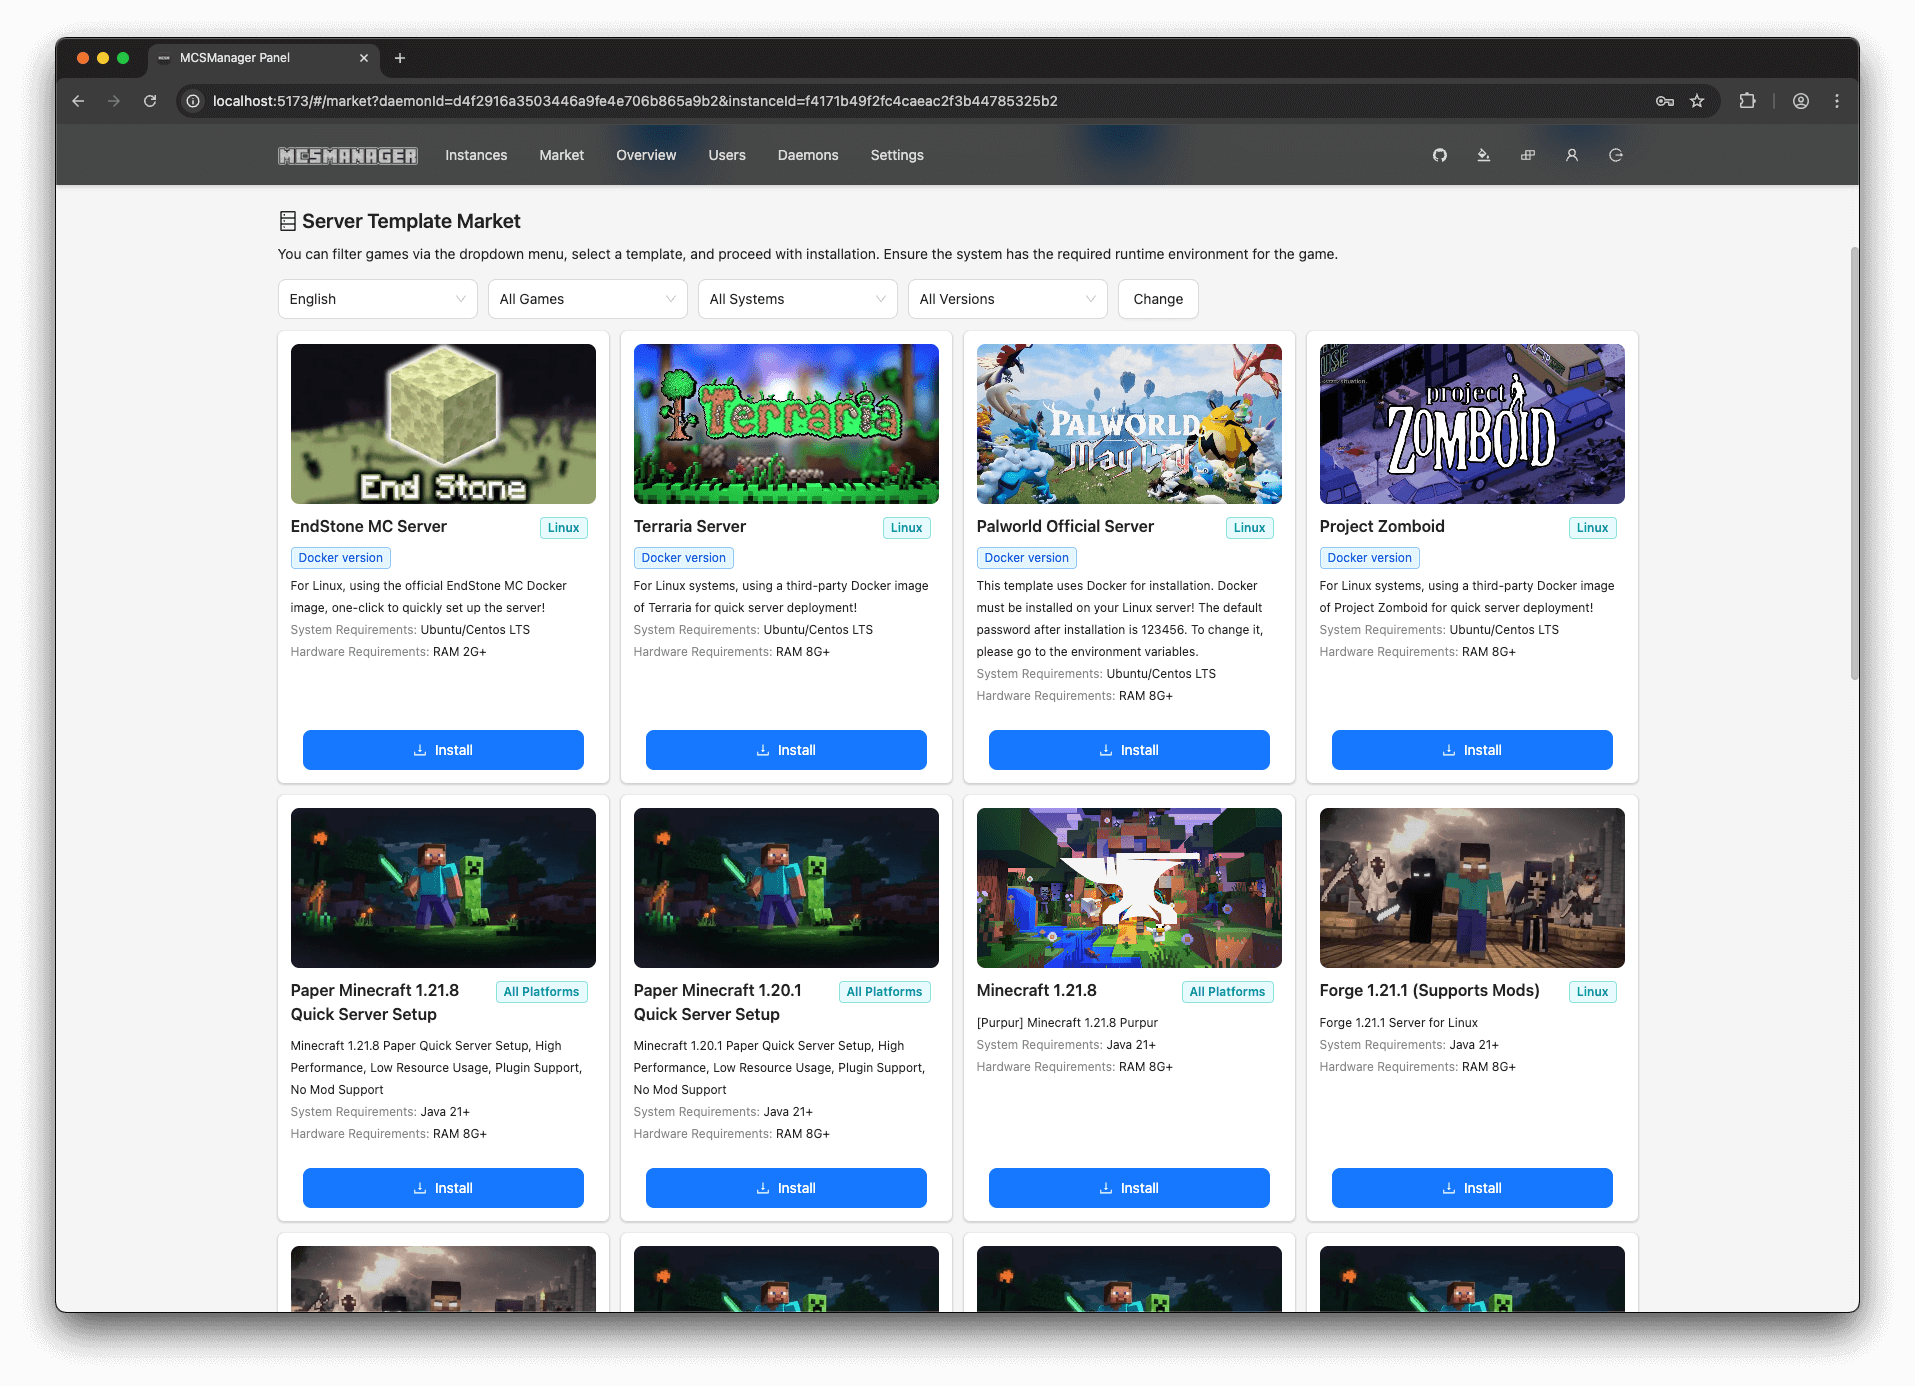Screen dimensions: 1915x1386
Task: Click the password key icon in address bar
Action: 1664,101
